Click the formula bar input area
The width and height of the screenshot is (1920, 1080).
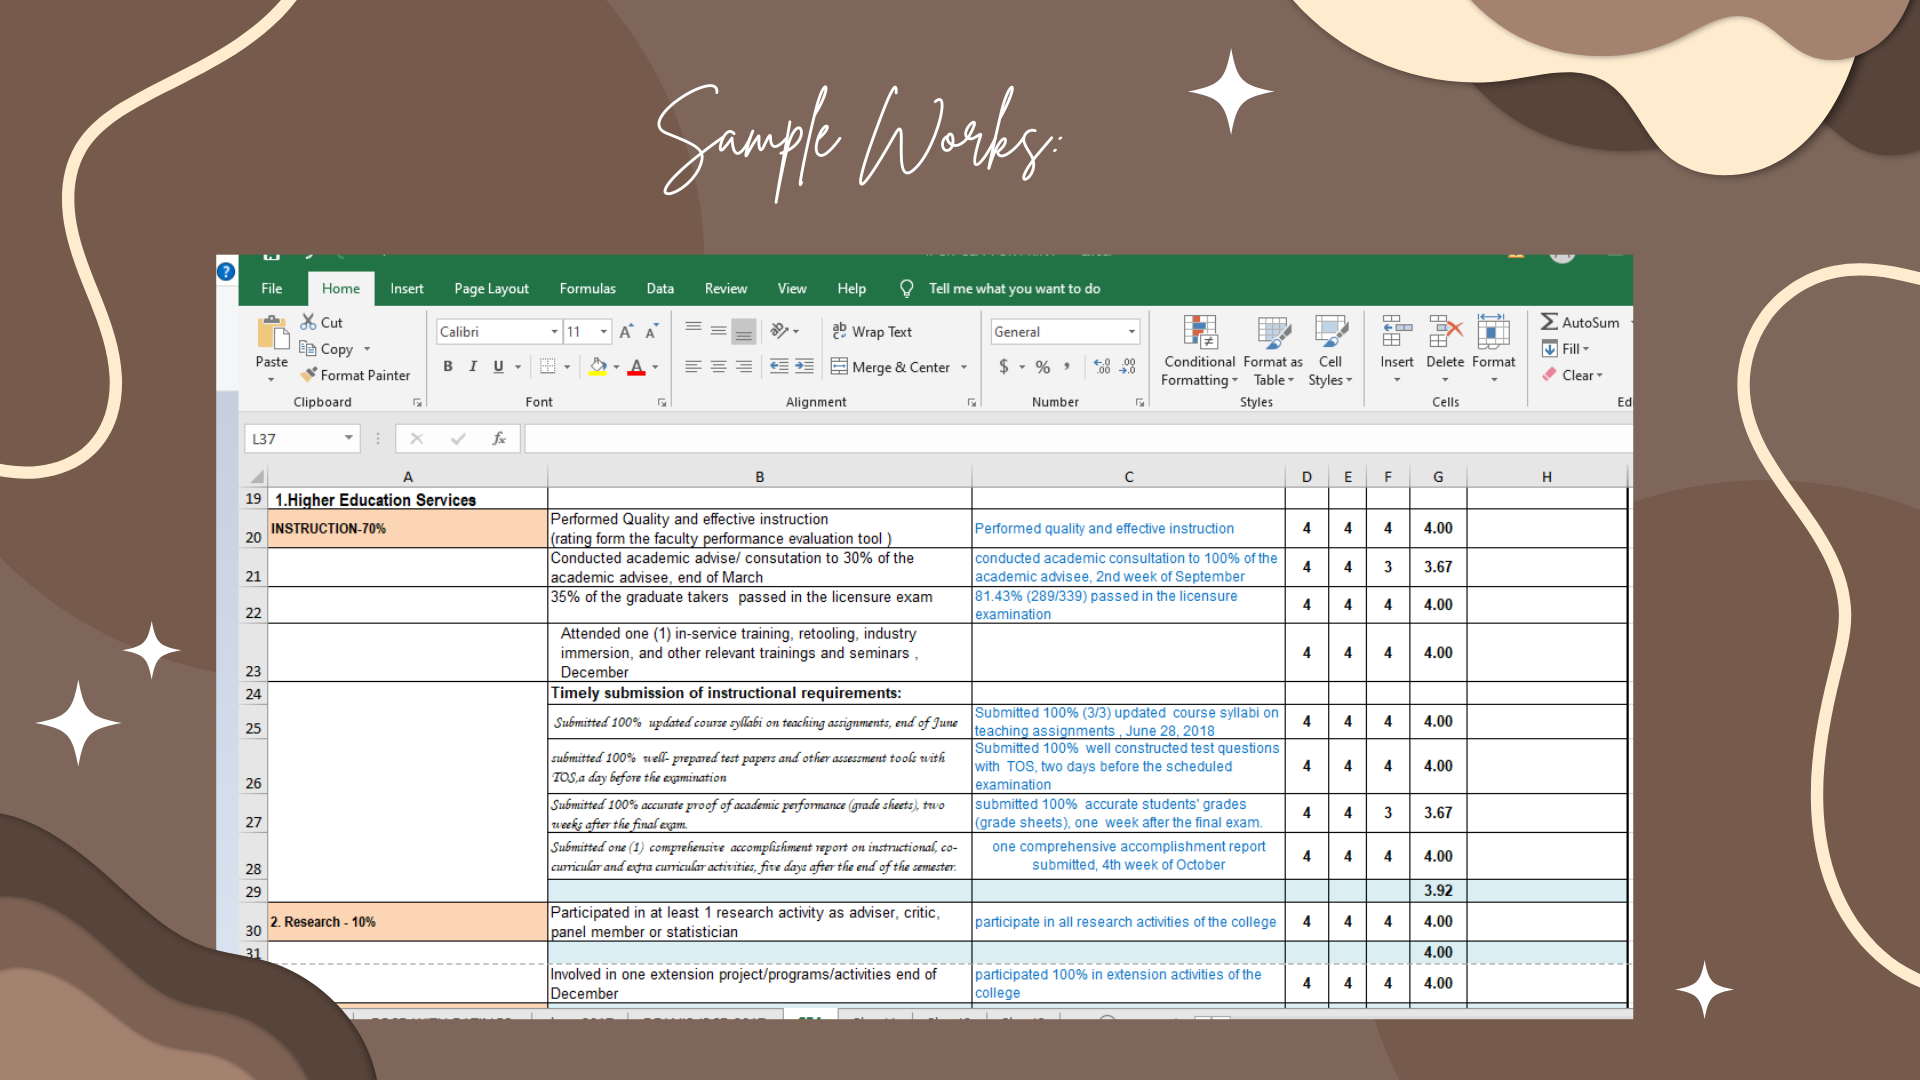tap(1078, 439)
